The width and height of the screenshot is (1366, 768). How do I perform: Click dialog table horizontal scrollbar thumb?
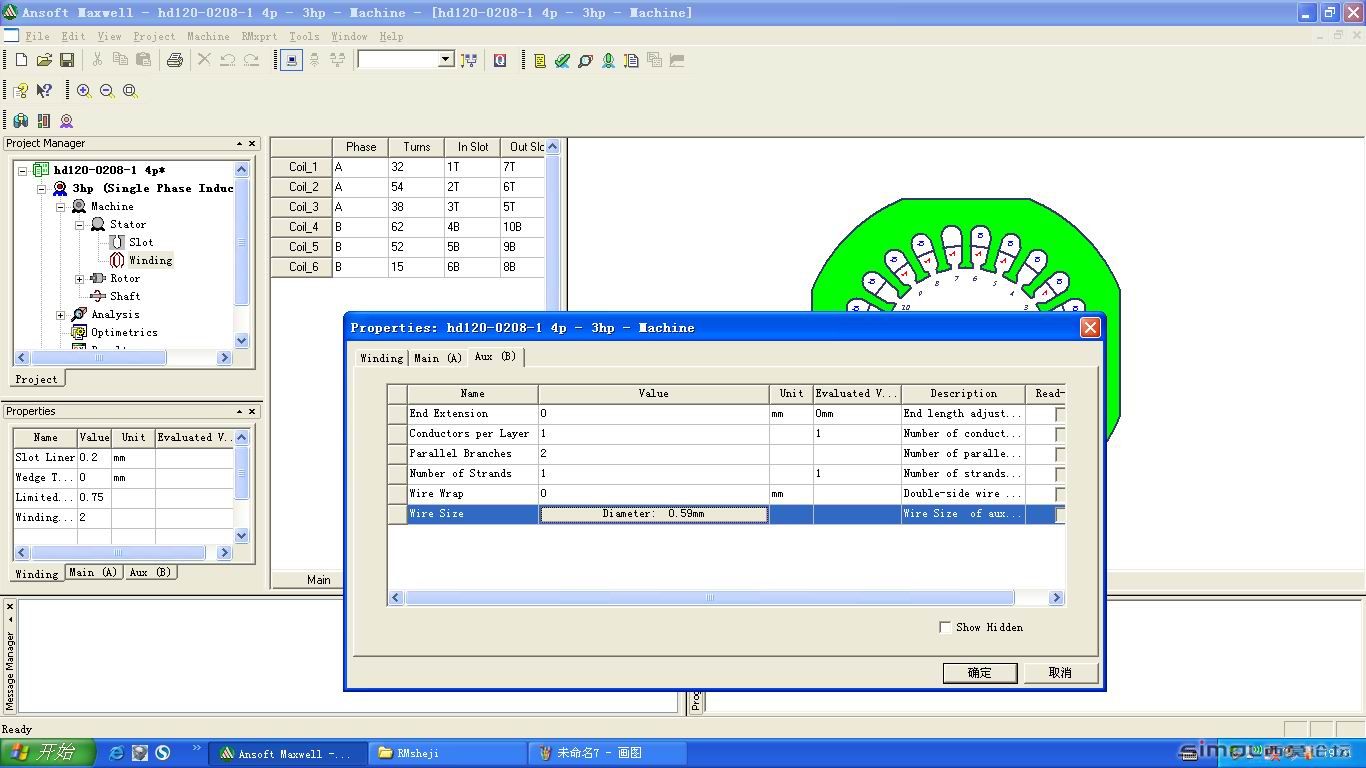point(709,597)
